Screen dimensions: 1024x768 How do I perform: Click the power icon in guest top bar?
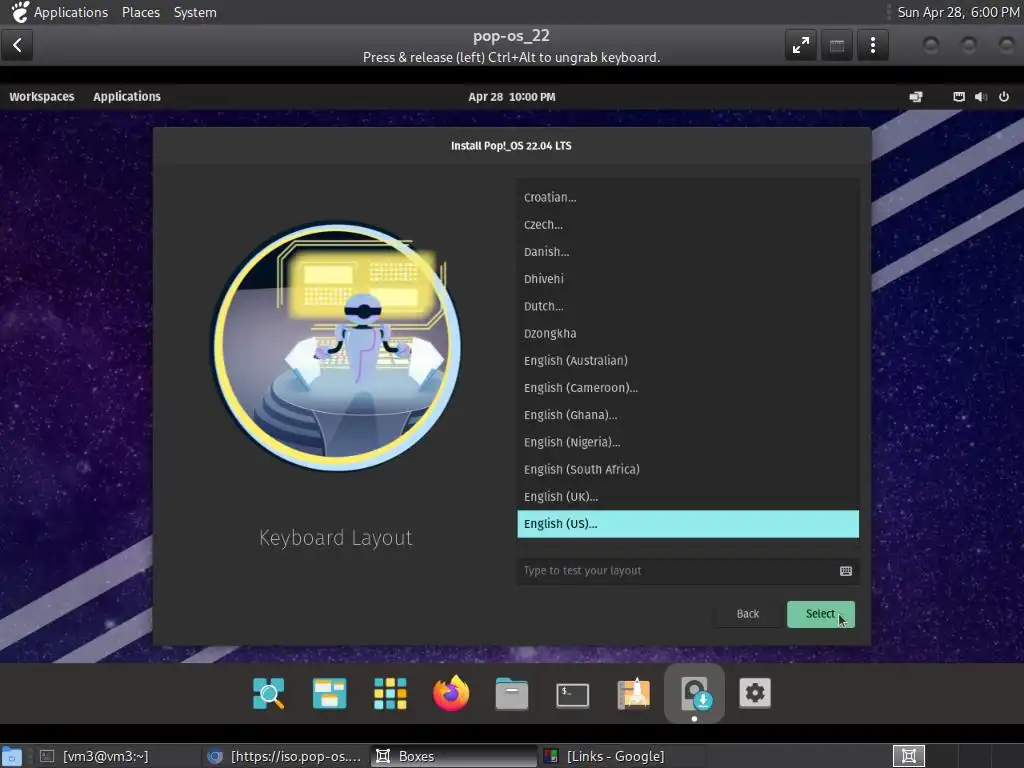coord(1004,97)
